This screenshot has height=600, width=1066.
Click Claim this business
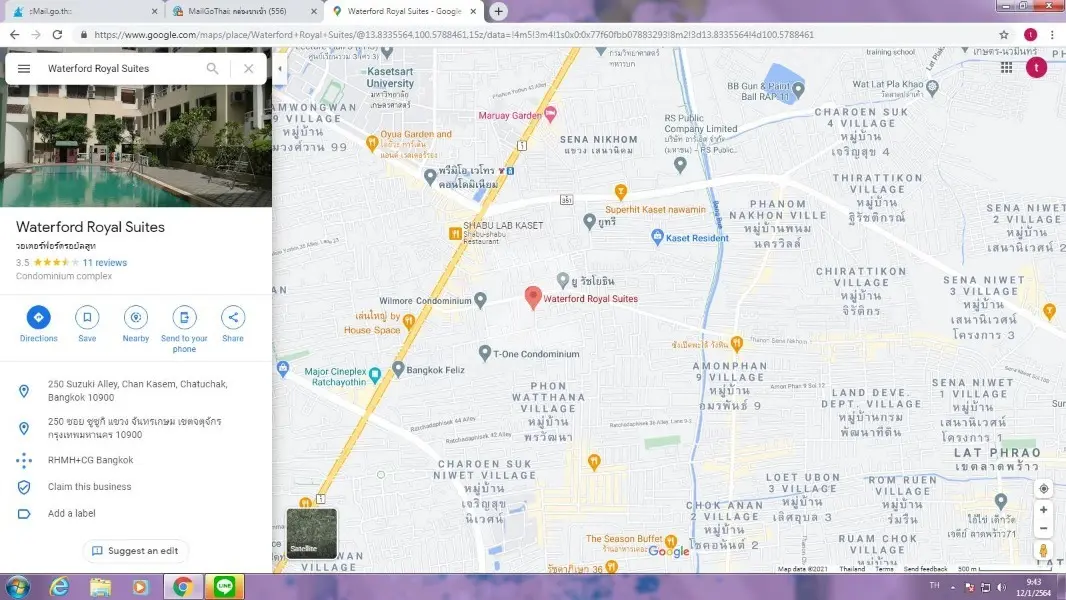tap(89, 487)
